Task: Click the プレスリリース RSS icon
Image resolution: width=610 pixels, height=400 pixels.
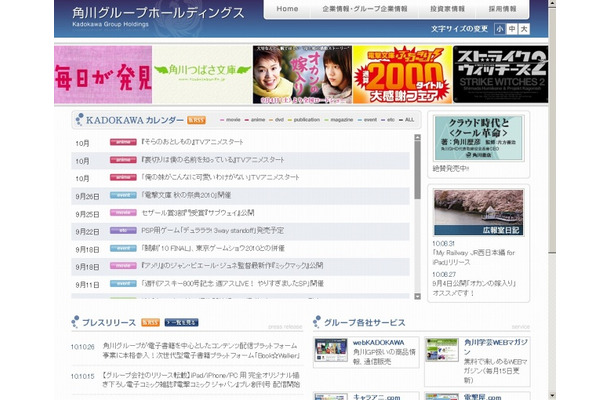Action: 150,323
